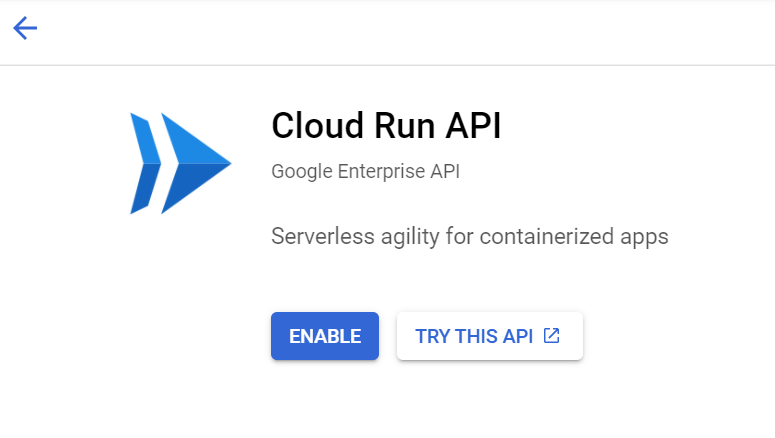Select the Cloud Run API title

tap(387, 126)
